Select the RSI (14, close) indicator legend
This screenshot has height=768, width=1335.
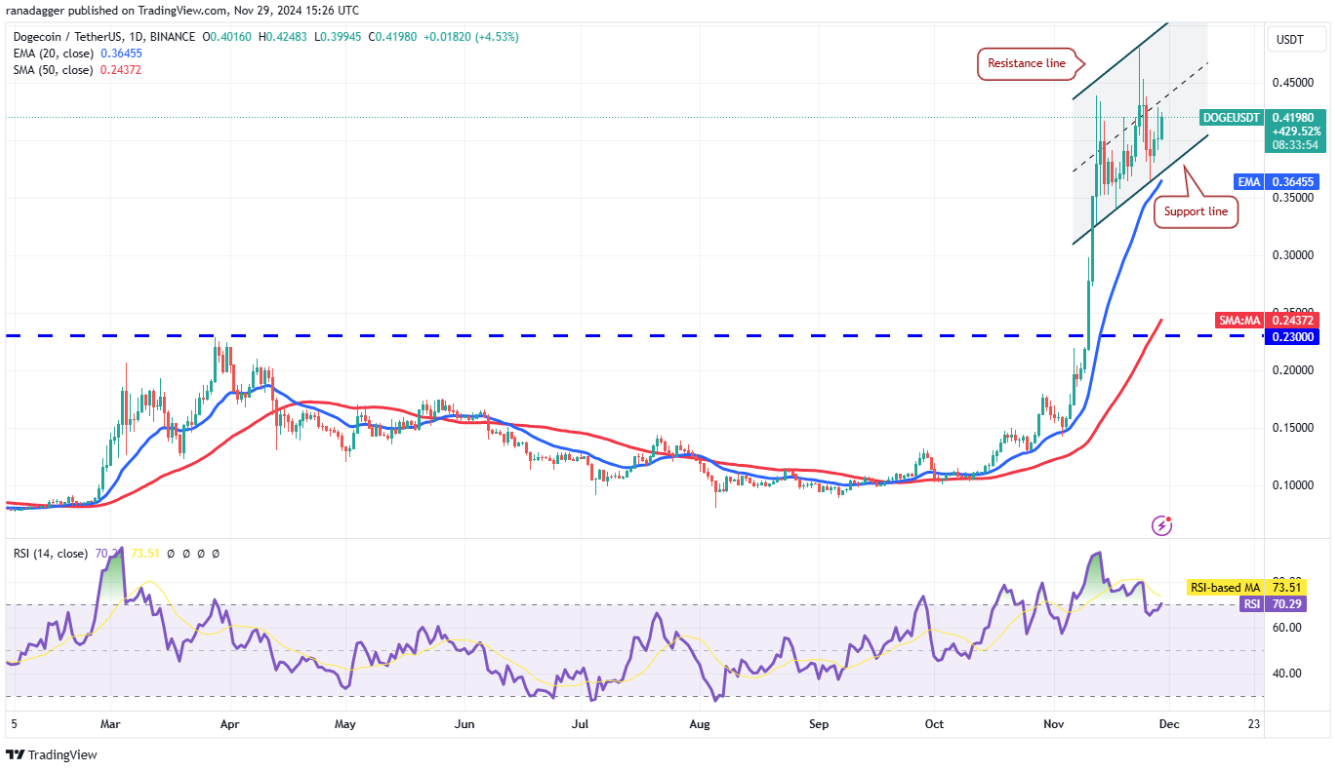tap(50, 551)
